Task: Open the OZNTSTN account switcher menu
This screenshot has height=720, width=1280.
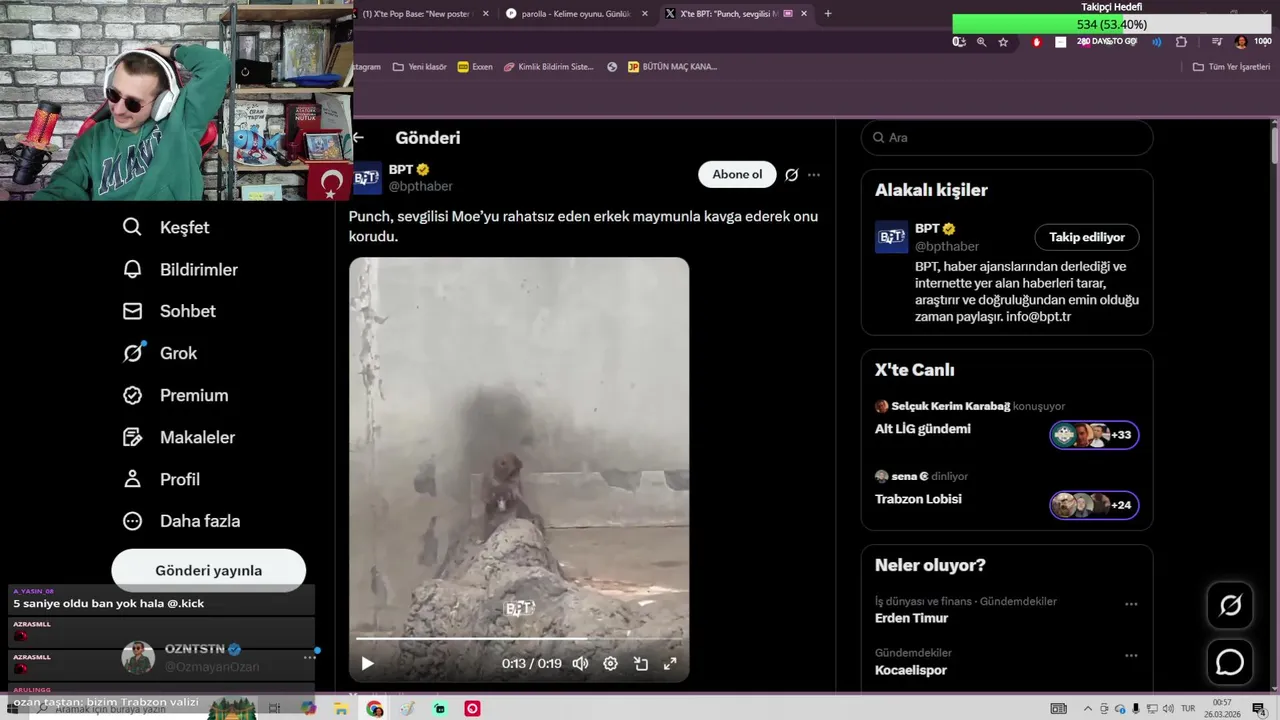Action: (310, 657)
